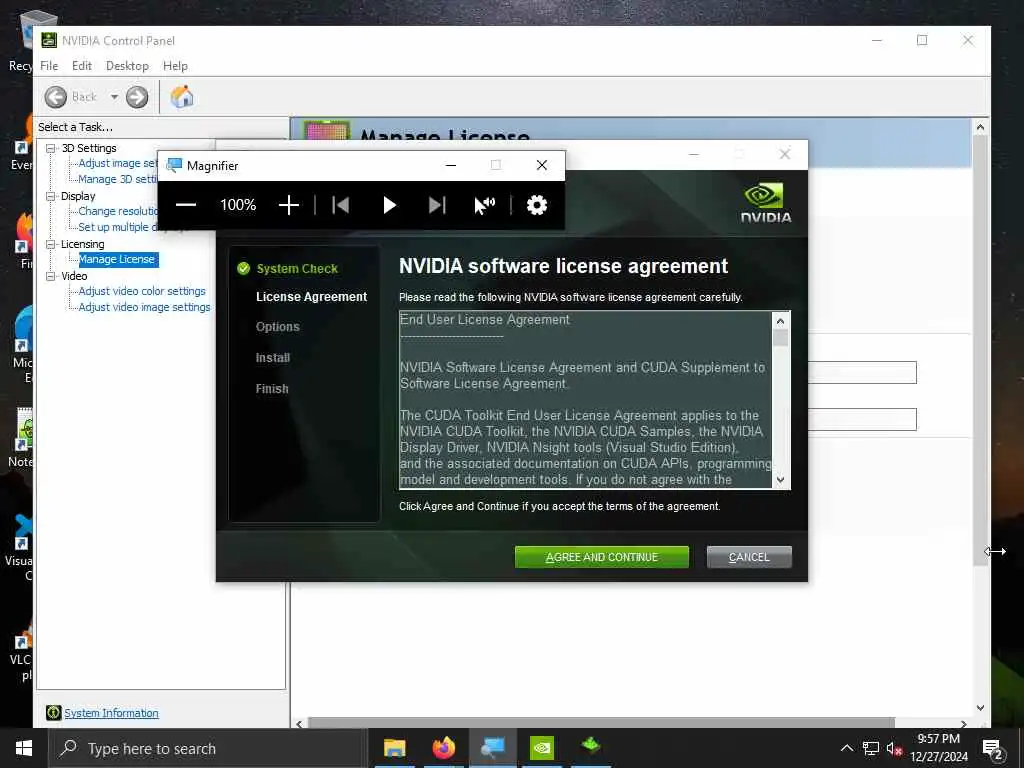This screenshot has height=768, width=1024.
Task: Click the License Agreement step in sidebar
Action: (312, 296)
